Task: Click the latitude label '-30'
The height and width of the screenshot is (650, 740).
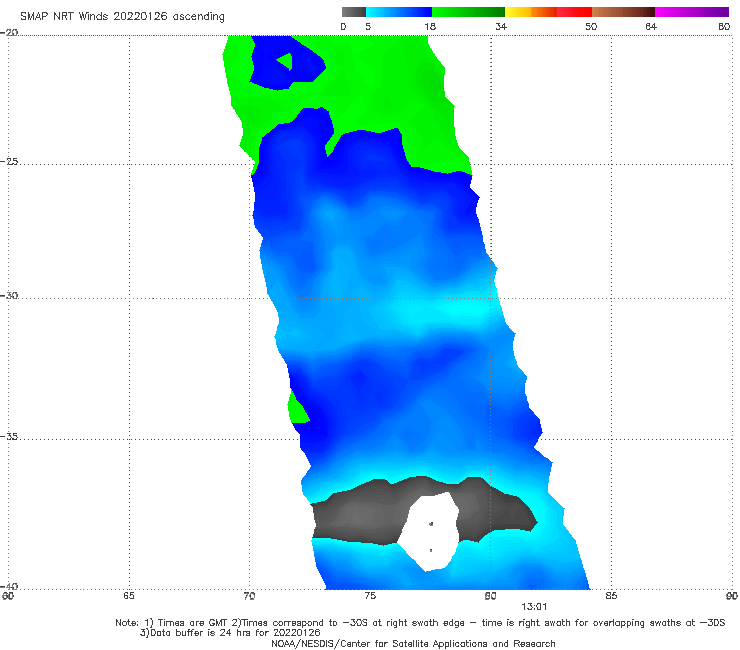Action: tap(9, 295)
